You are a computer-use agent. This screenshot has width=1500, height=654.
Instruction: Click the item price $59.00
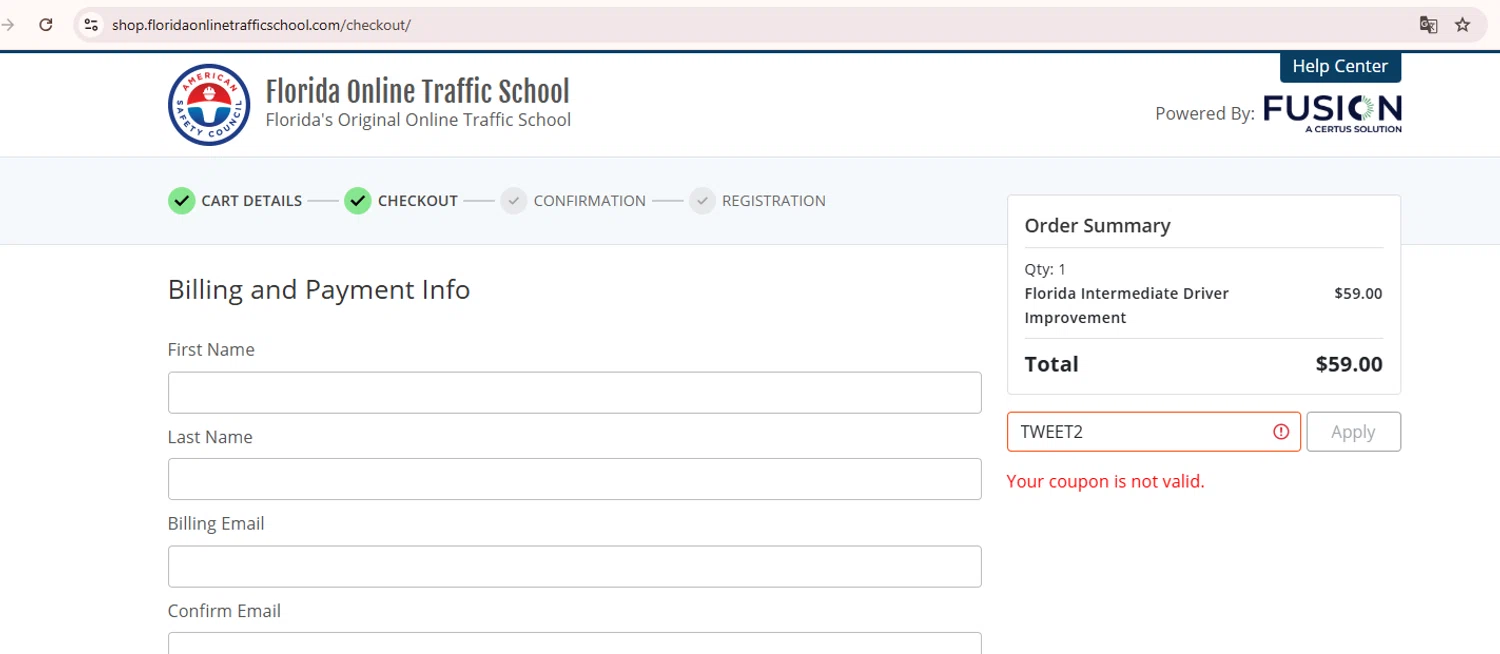pyautogui.click(x=1358, y=294)
